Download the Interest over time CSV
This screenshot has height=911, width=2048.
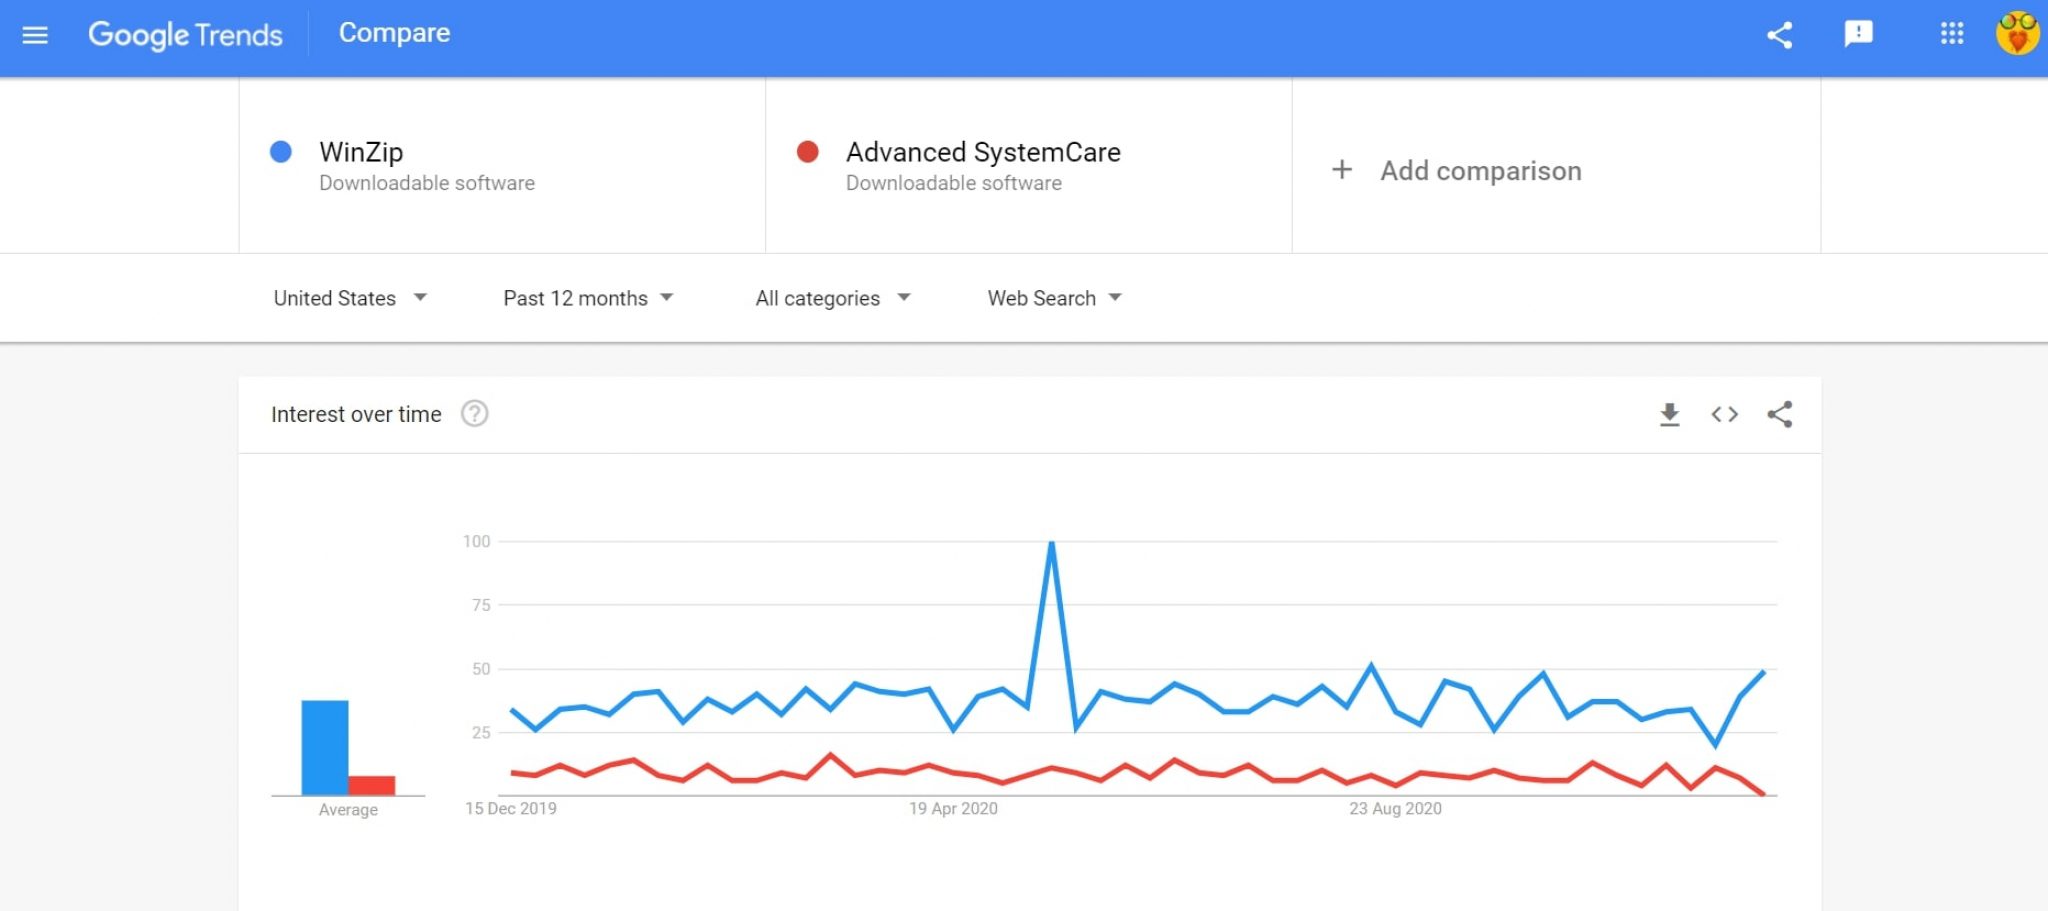coord(1669,414)
